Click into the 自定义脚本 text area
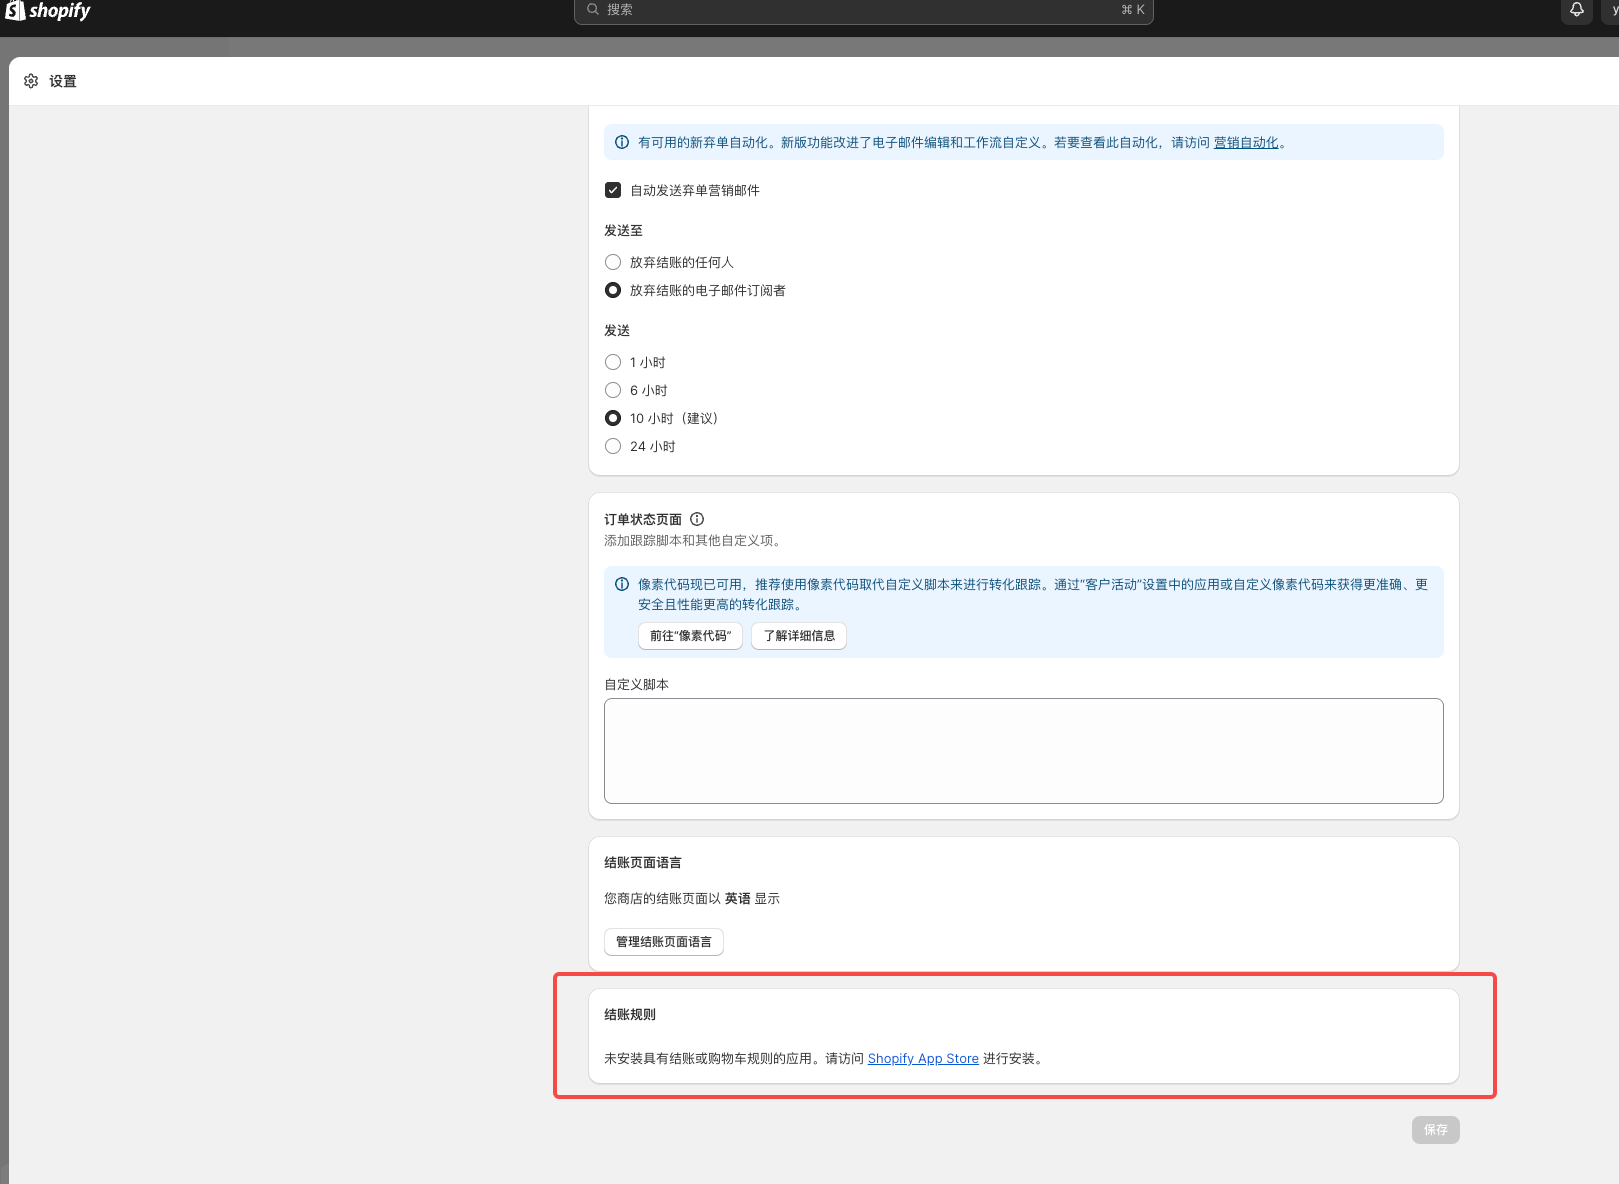Image resolution: width=1619 pixels, height=1184 pixels. click(x=1023, y=751)
